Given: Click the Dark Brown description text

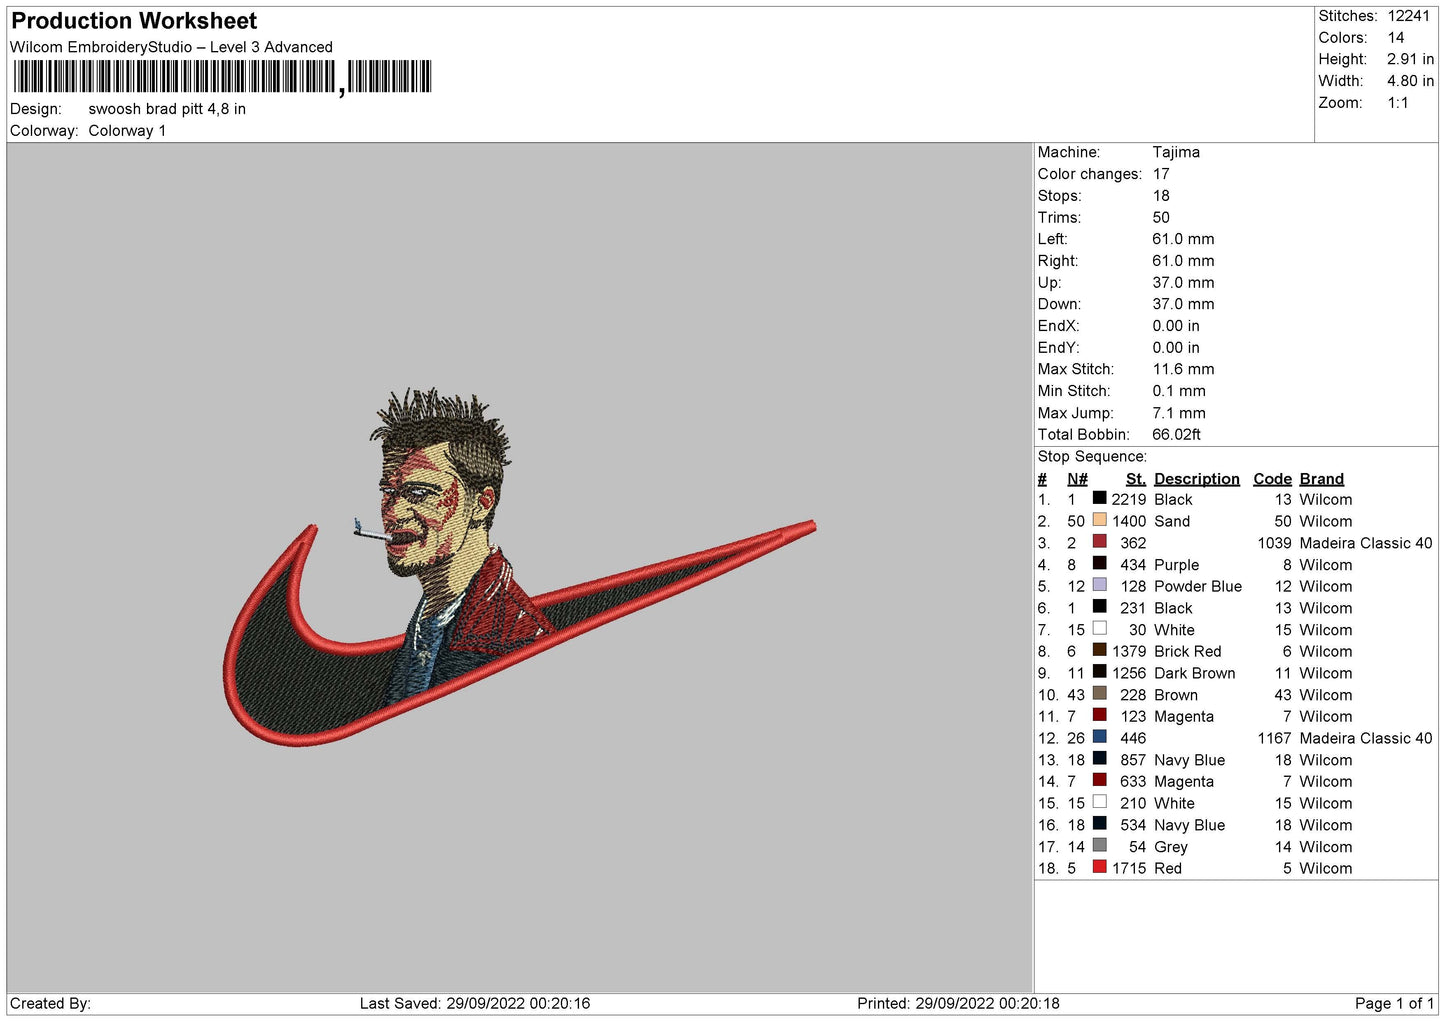Looking at the screenshot, I should click(x=1194, y=673).
